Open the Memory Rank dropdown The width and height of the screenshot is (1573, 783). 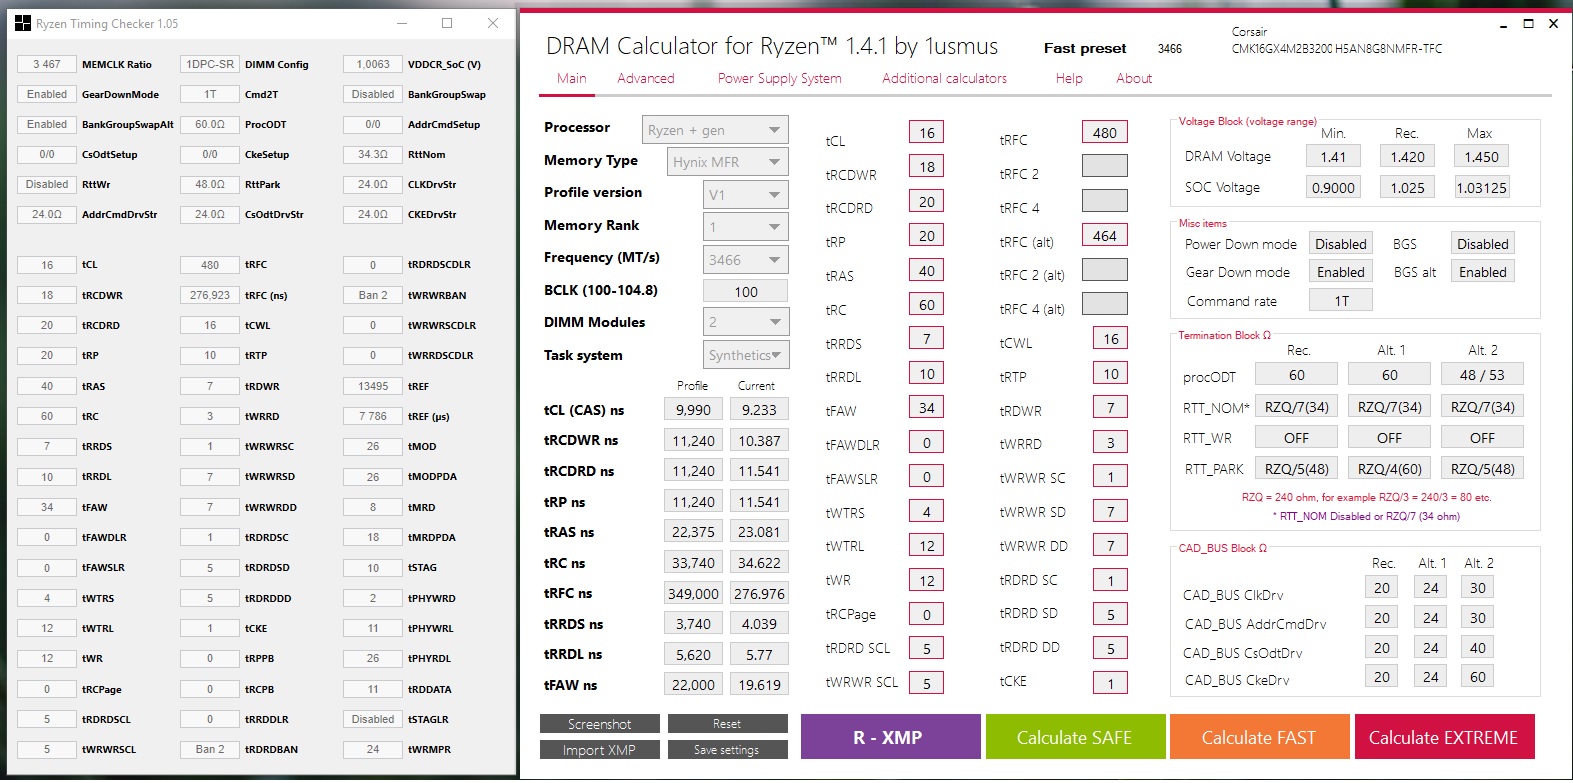point(746,227)
